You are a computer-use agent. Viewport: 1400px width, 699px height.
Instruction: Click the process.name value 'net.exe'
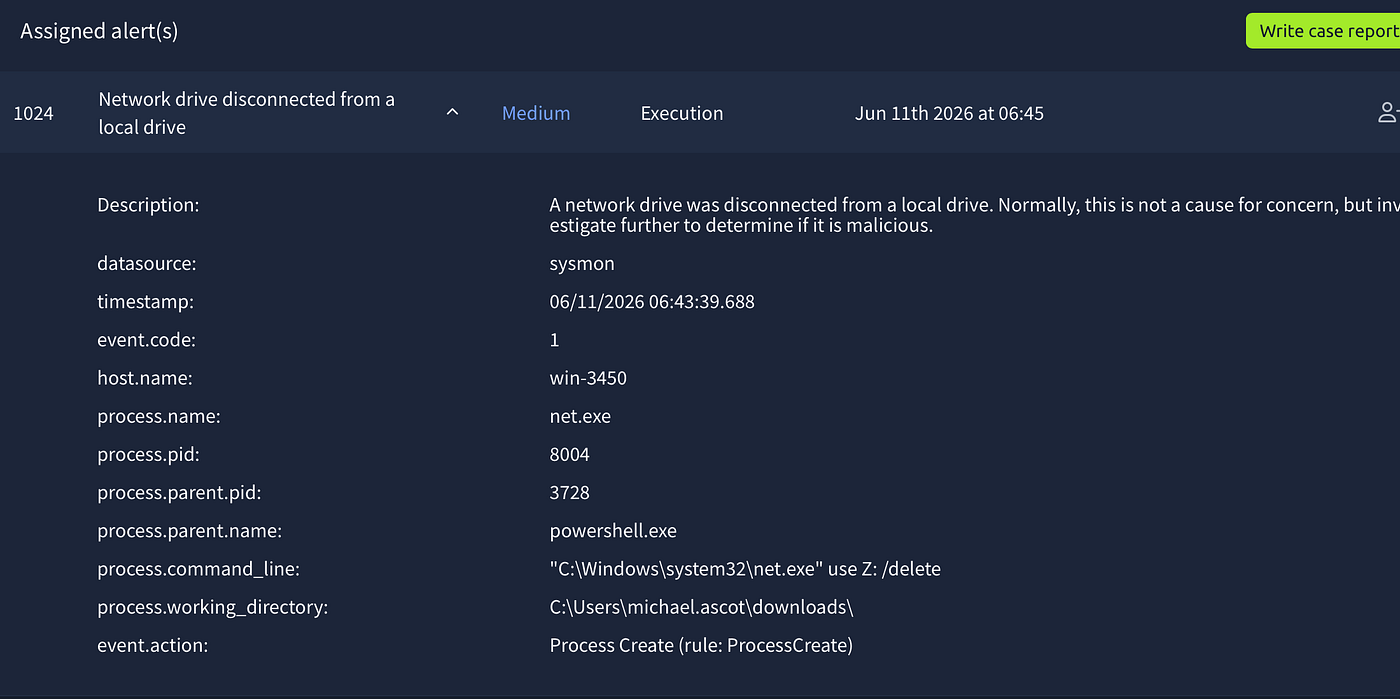coord(580,416)
